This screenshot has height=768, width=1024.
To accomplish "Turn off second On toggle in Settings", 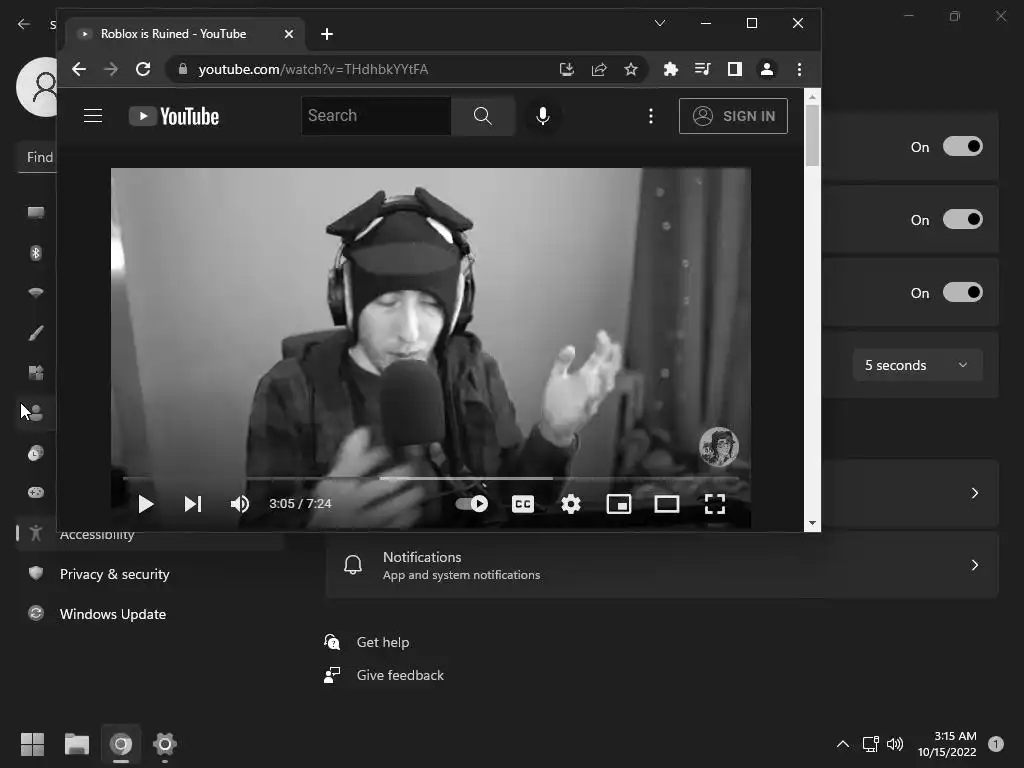I will click(963, 219).
